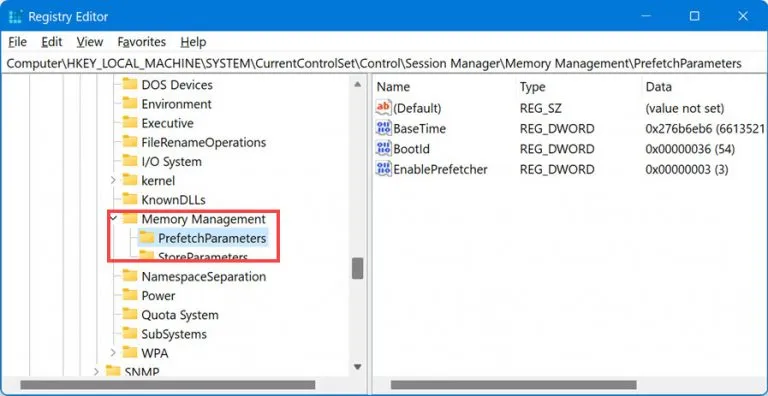This screenshot has width=768, height=396.
Task: Click the 0x00000036 (54) data cell
Action: pos(690,149)
